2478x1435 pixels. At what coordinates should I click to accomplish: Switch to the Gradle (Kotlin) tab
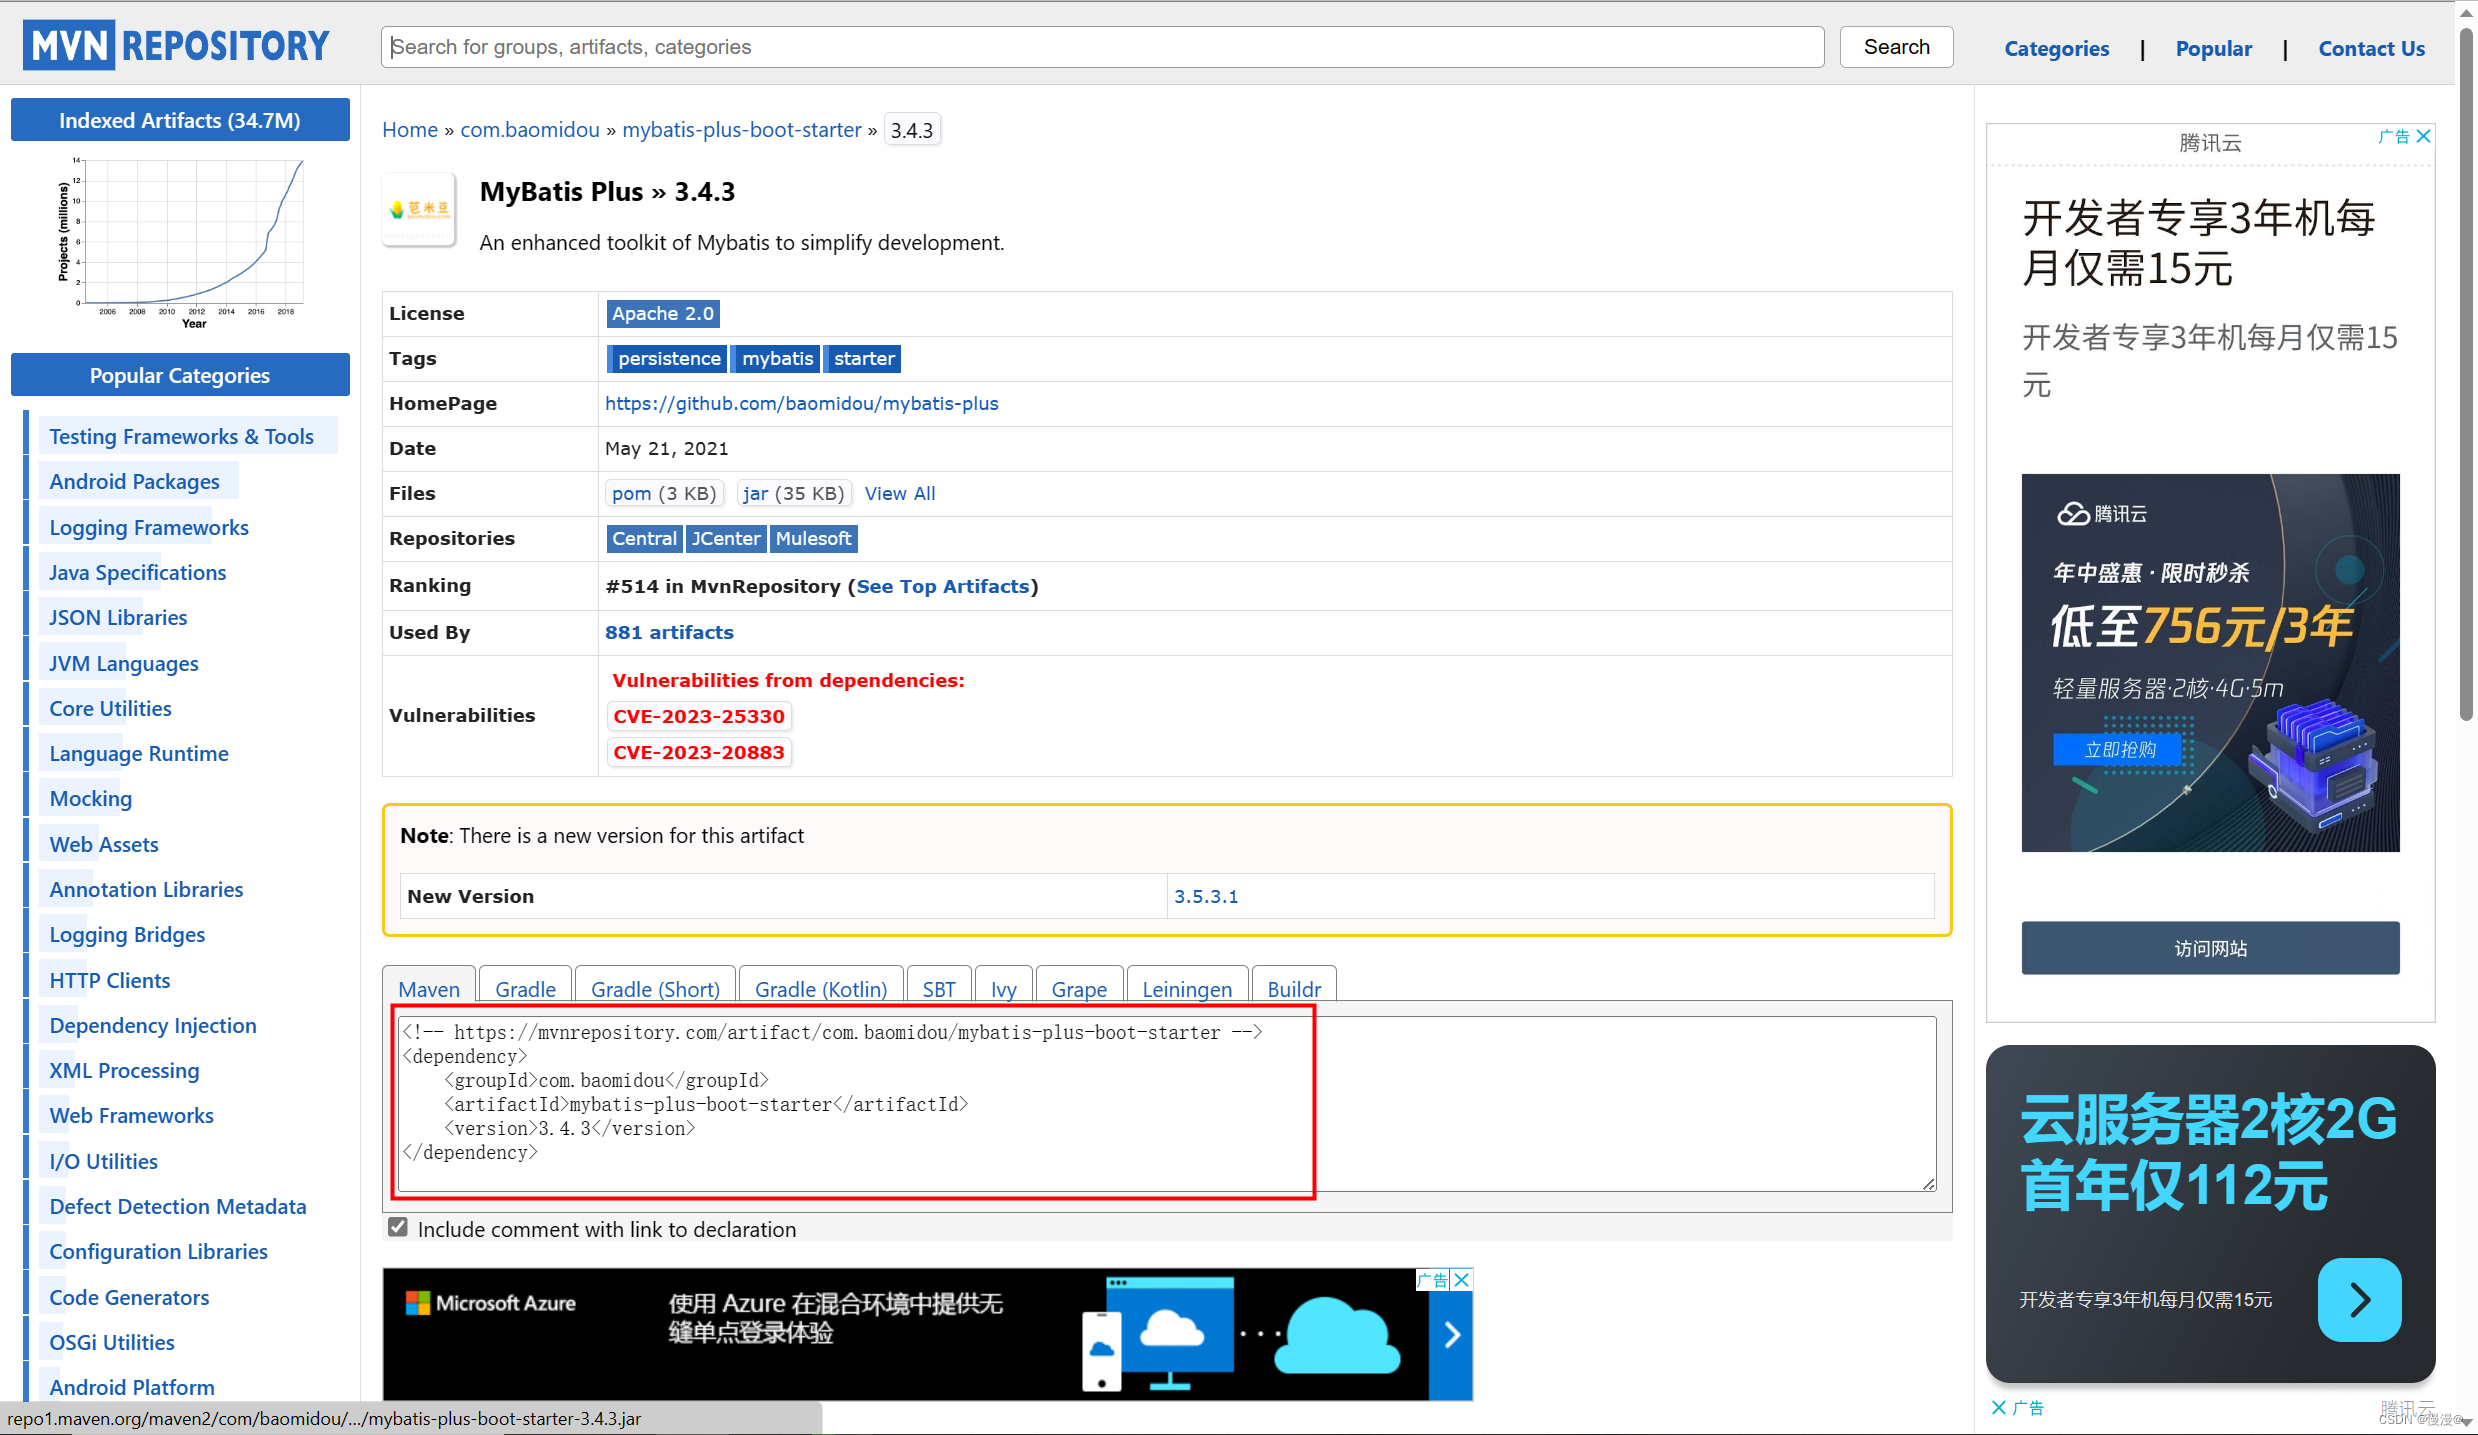(819, 988)
